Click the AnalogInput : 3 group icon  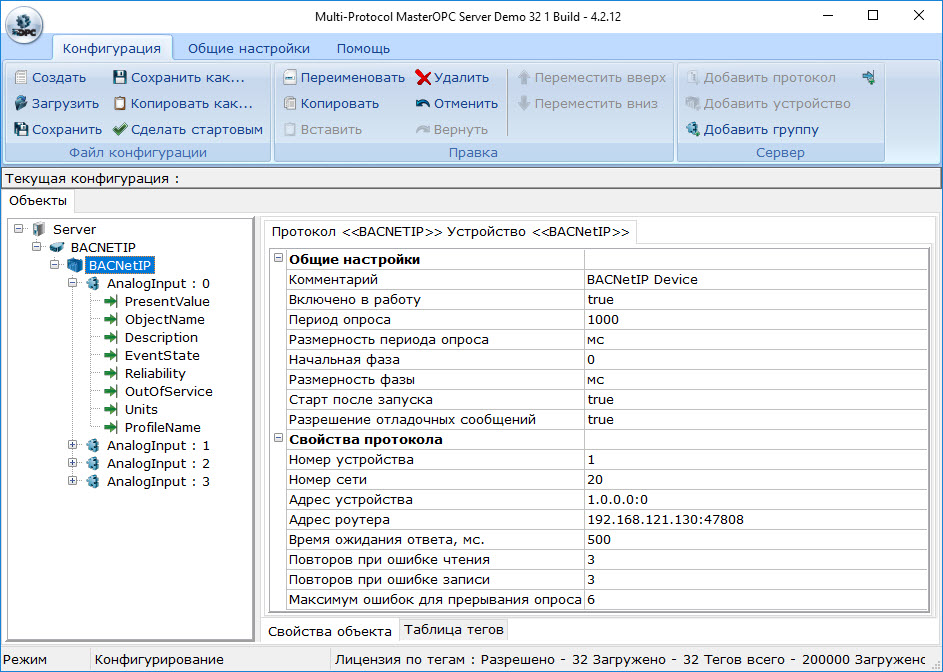click(93, 481)
